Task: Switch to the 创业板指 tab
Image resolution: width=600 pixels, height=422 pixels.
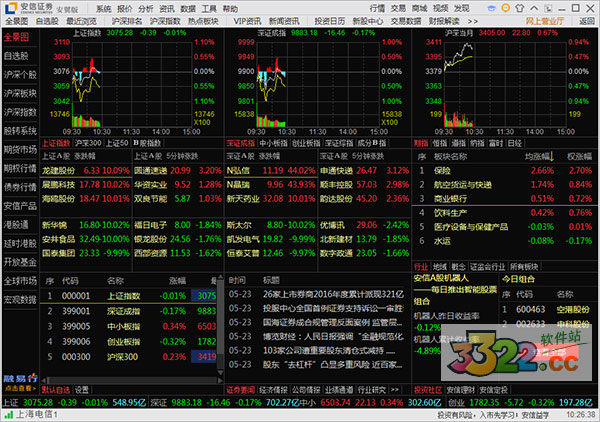Action: (306, 143)
